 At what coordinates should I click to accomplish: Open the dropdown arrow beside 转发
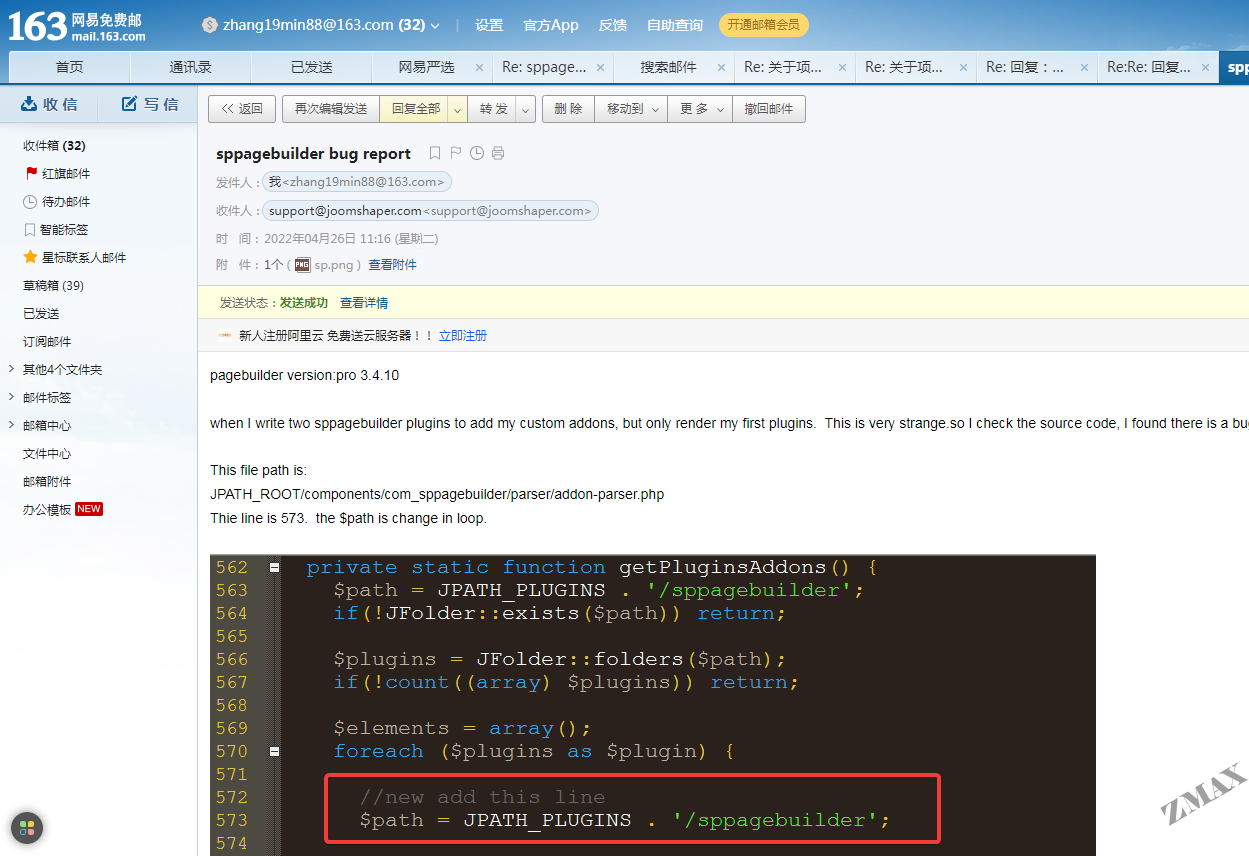coord(527,109)
